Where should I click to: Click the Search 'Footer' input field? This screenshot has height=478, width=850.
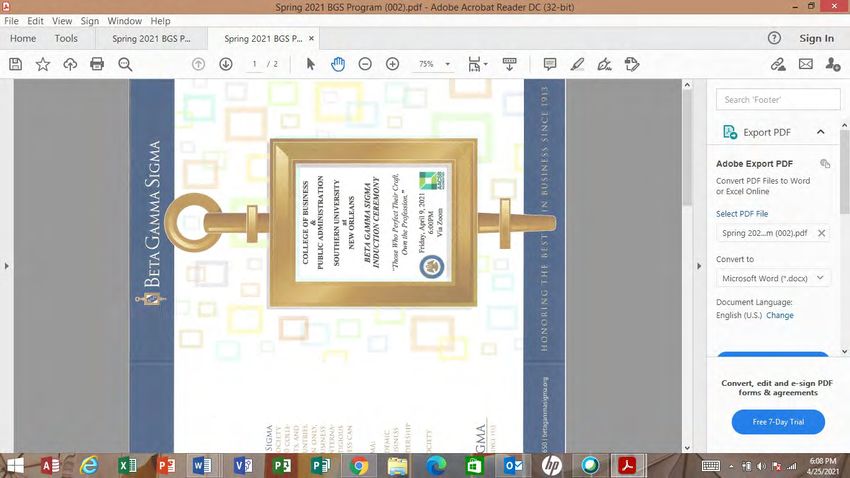pos(778,100)
